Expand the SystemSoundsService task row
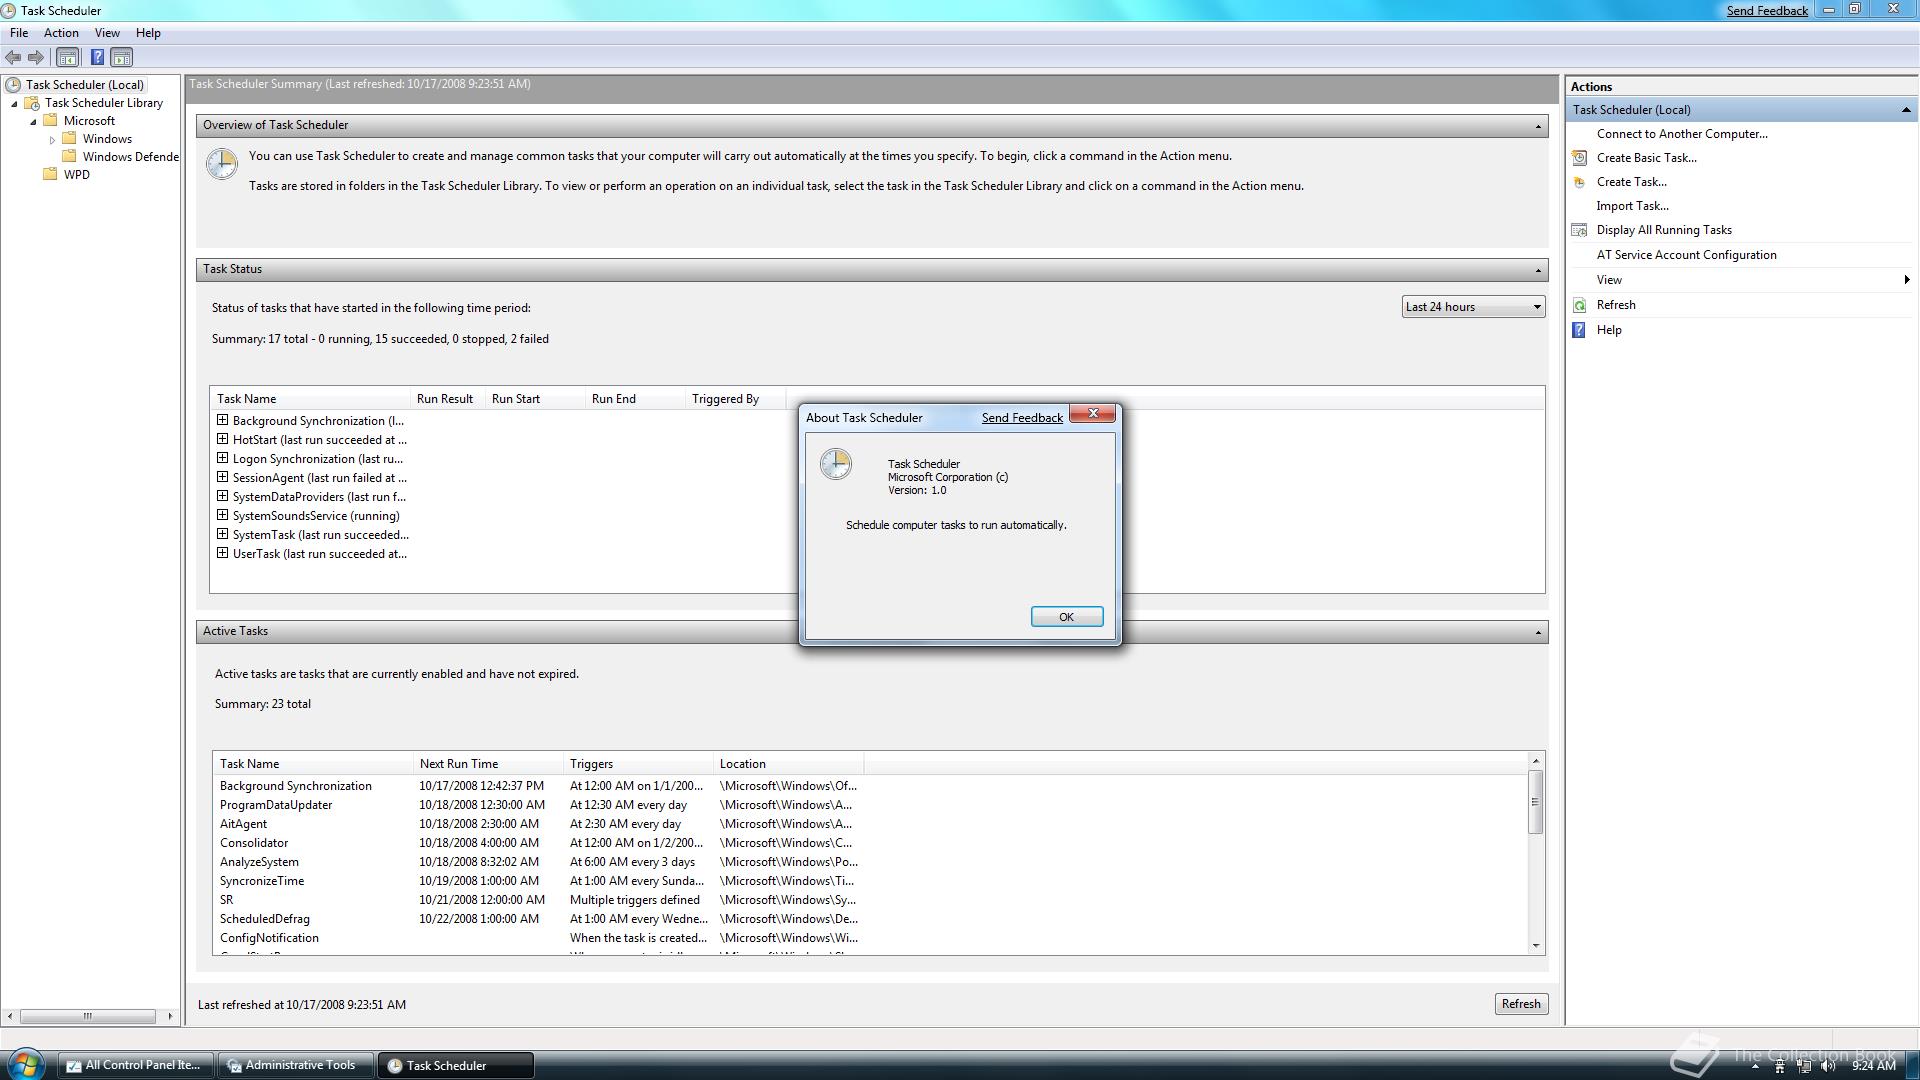 click(x=222, y=515)
